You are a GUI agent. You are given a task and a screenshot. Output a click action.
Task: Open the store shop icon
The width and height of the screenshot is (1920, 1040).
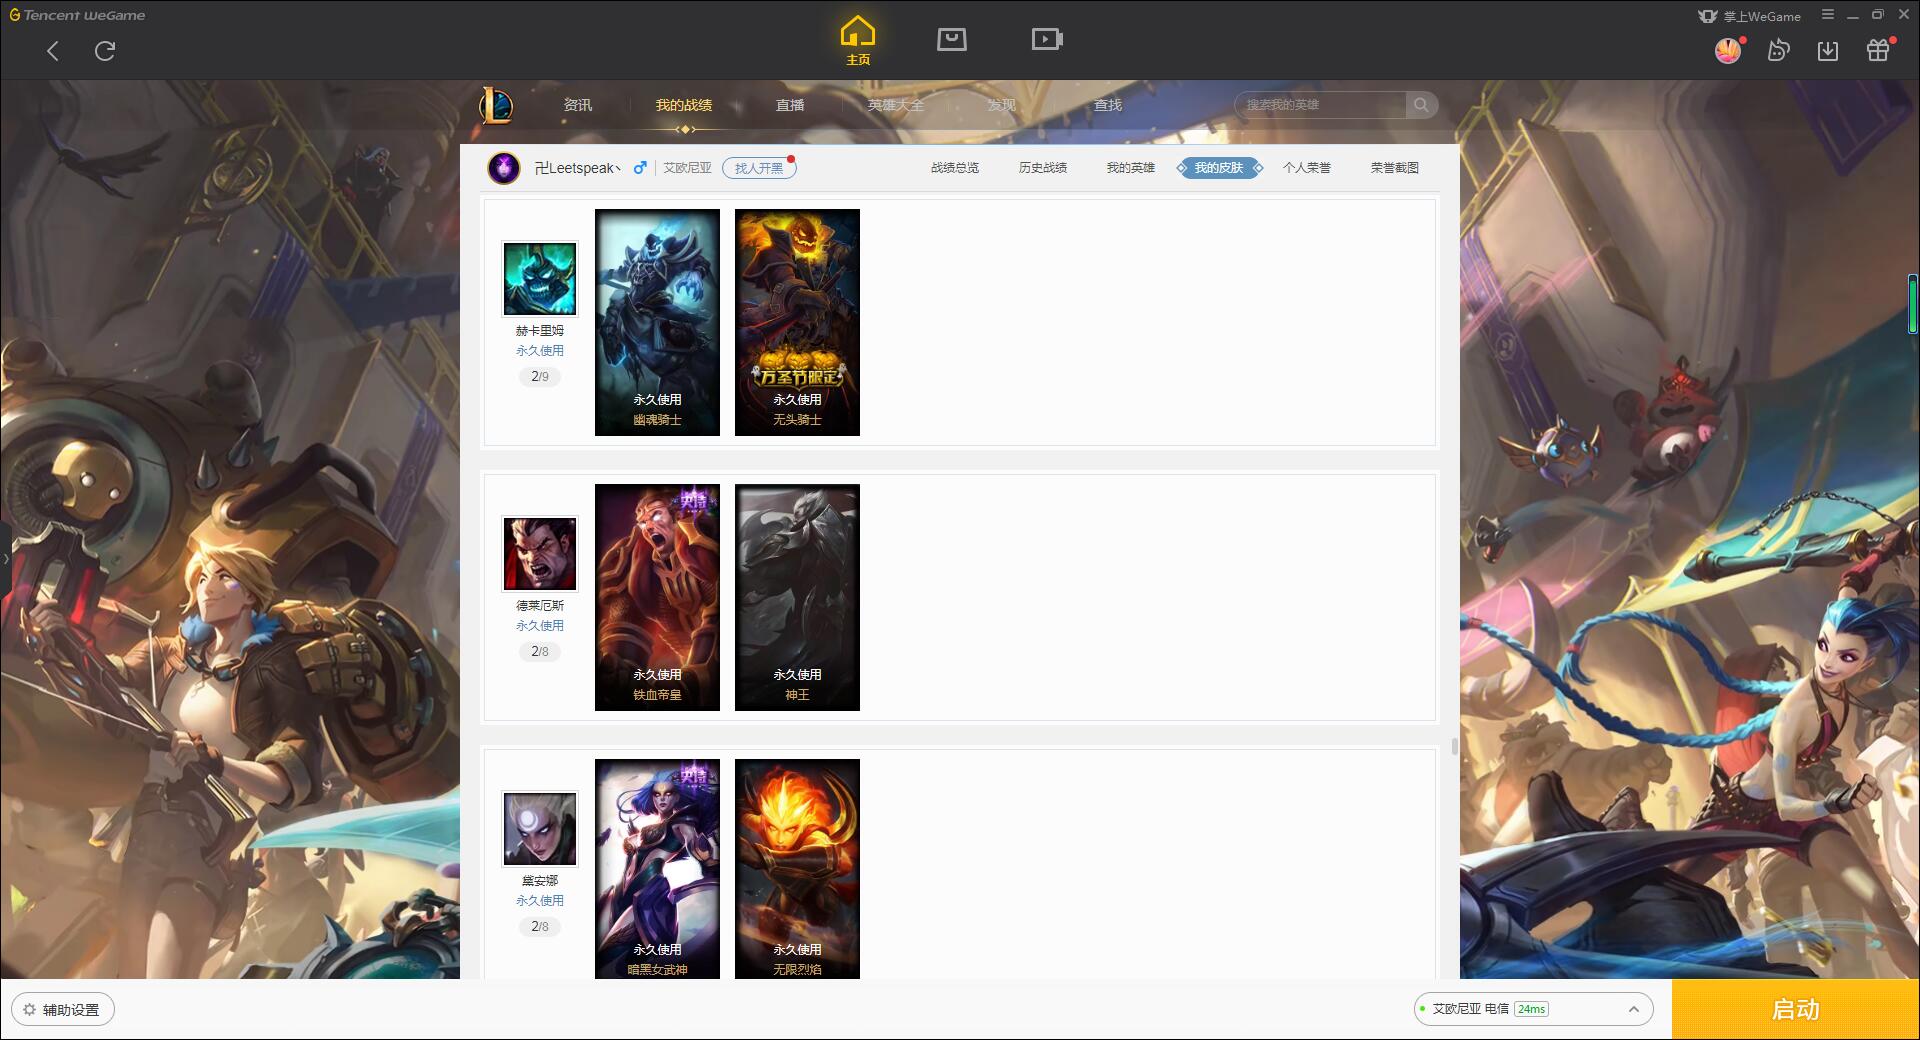(952, 39)
